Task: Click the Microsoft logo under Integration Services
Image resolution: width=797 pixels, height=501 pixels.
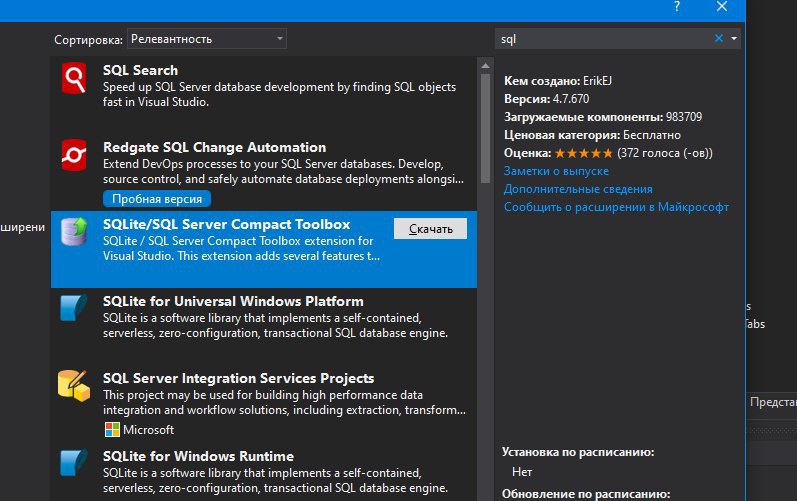Action: click(112, 430)
